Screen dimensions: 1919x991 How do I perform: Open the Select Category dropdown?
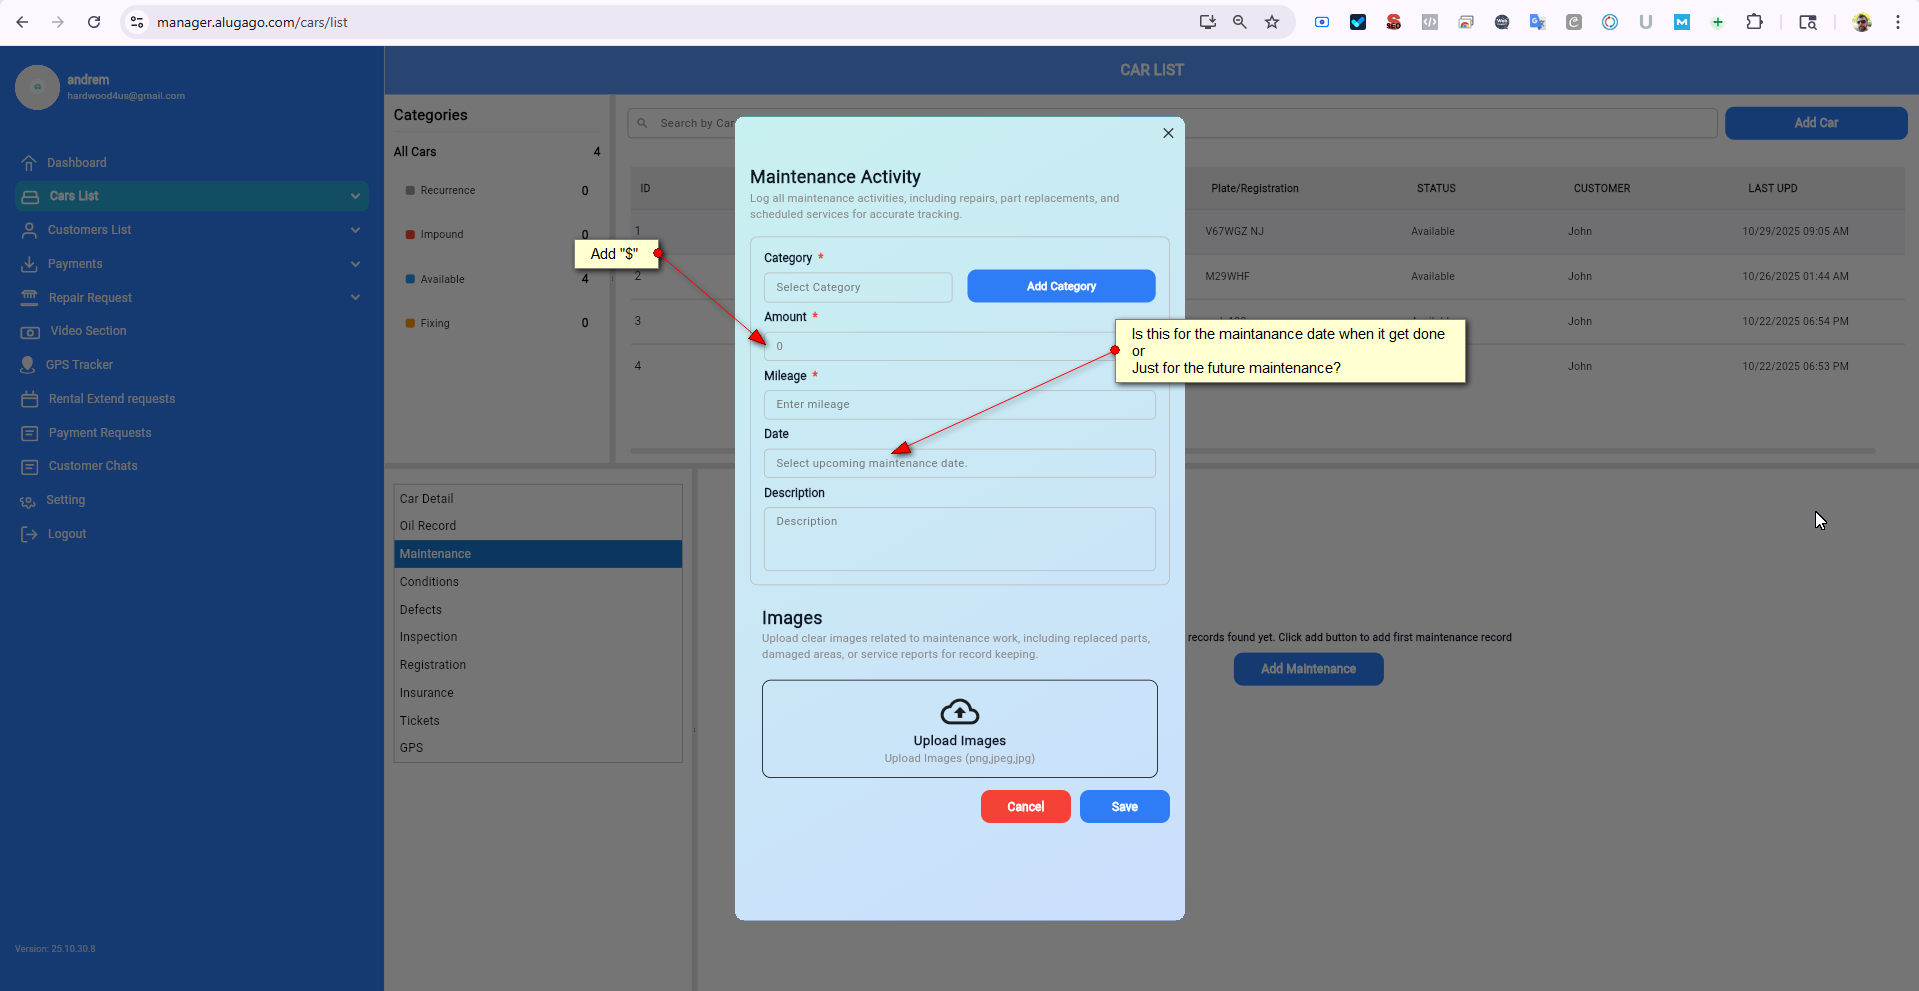tap(858, 287)
